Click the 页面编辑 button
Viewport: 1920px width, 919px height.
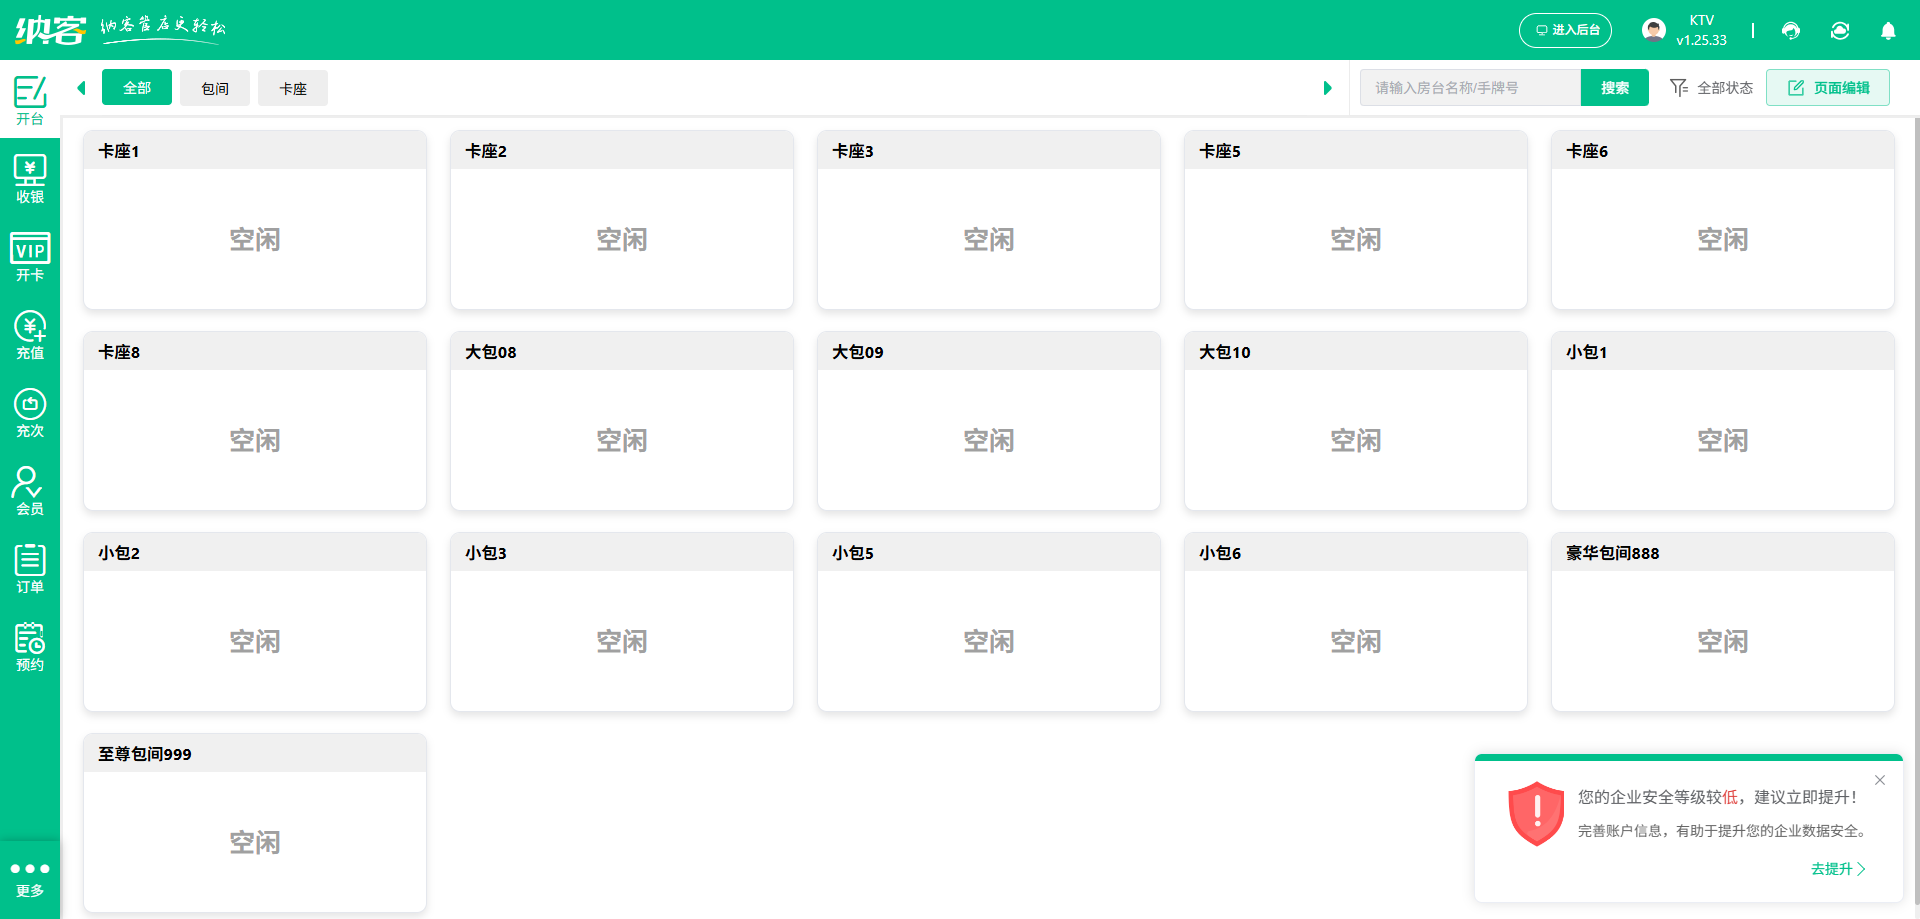pyautogui.click(x=1828, y=88)
